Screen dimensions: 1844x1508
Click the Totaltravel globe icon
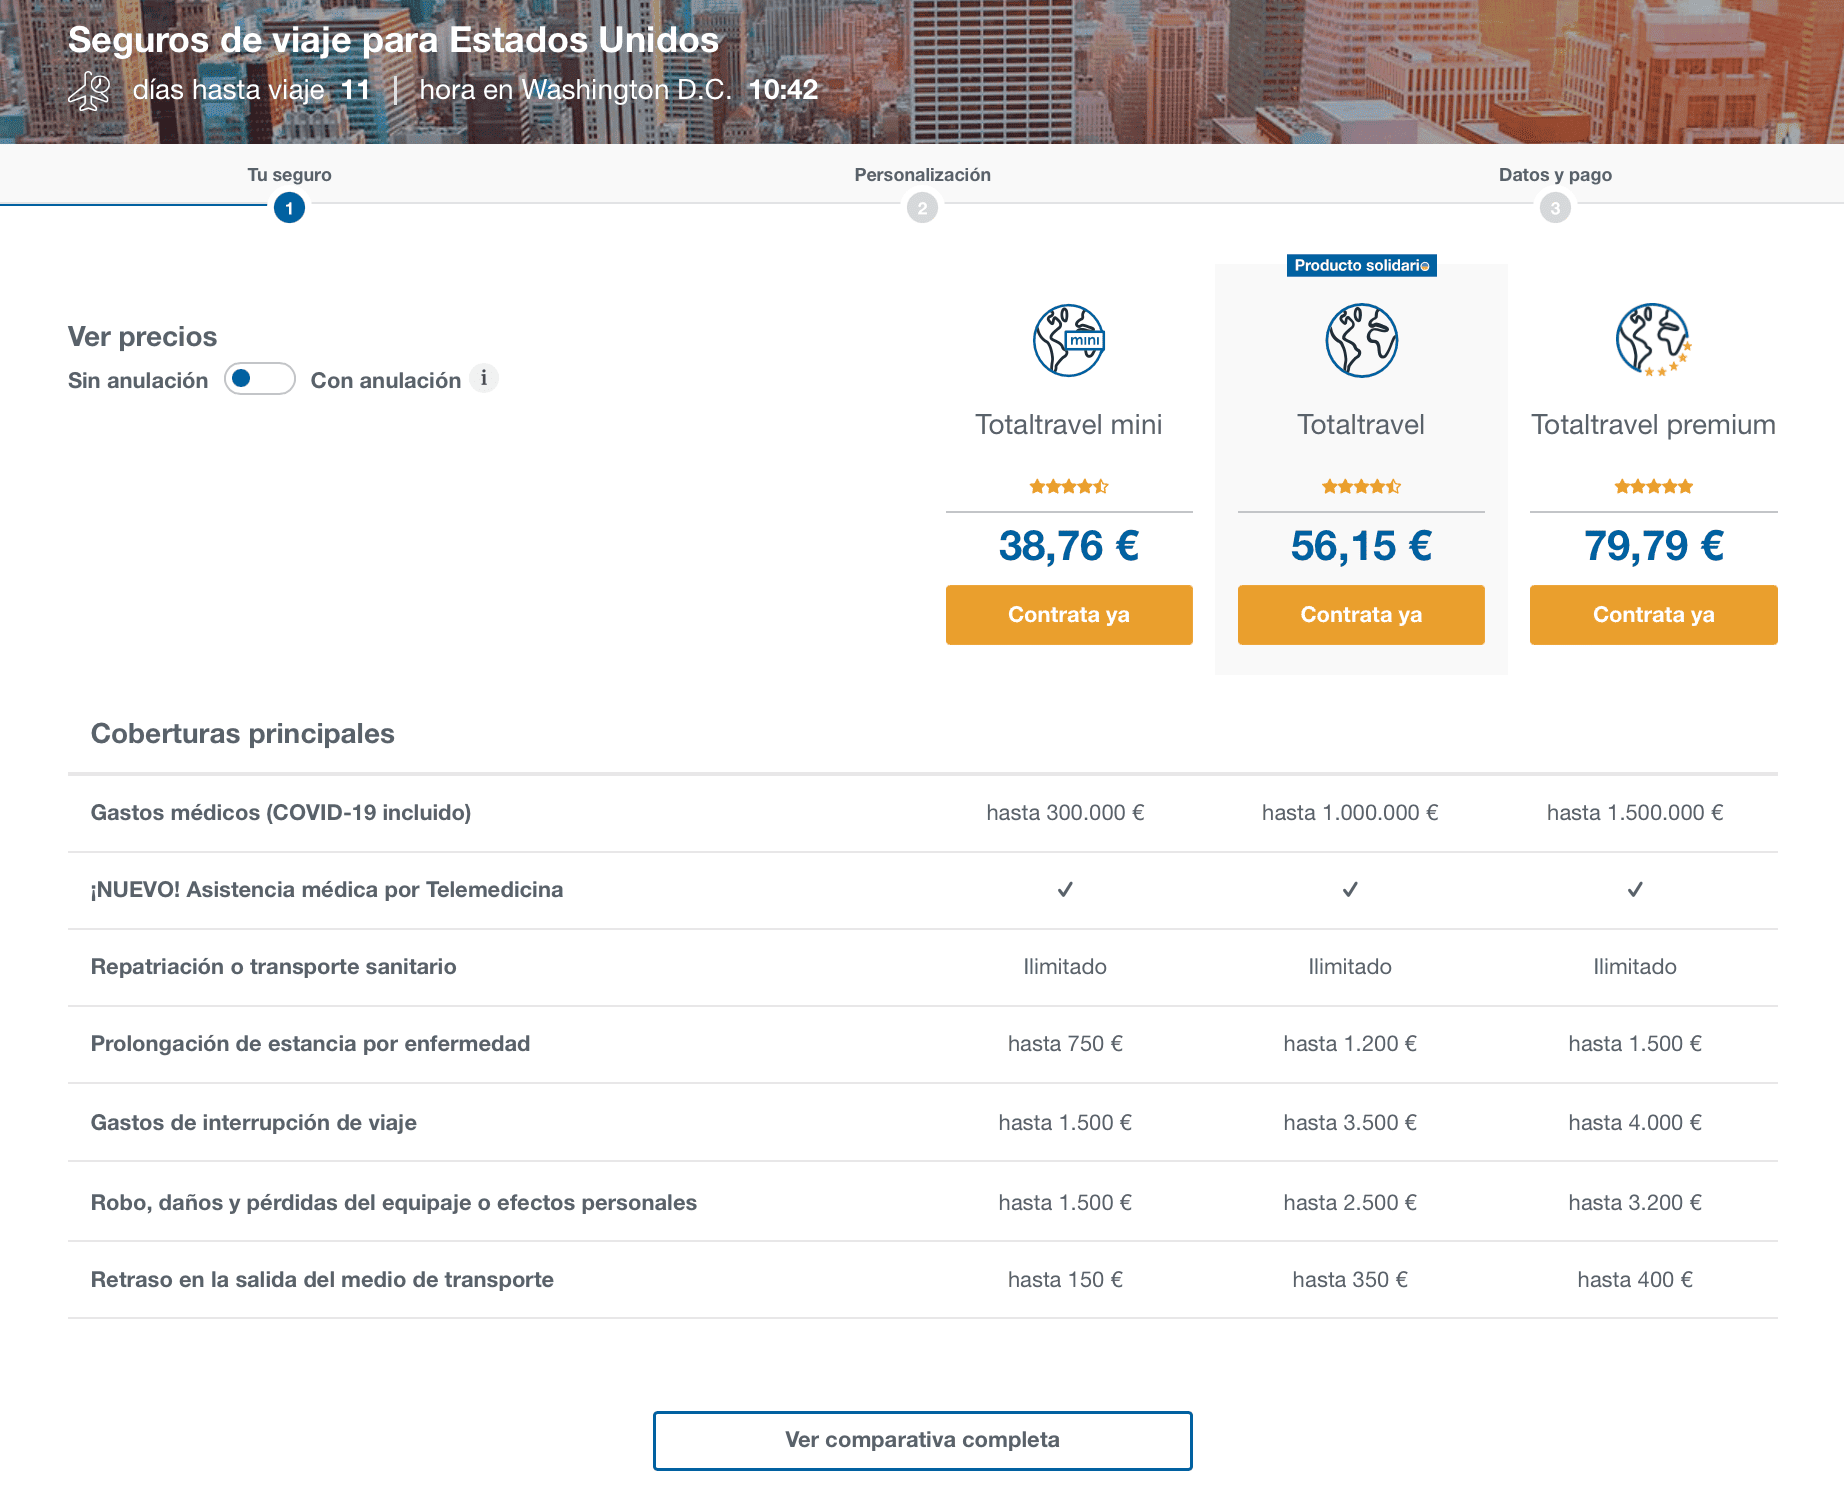click(1361, 341)
